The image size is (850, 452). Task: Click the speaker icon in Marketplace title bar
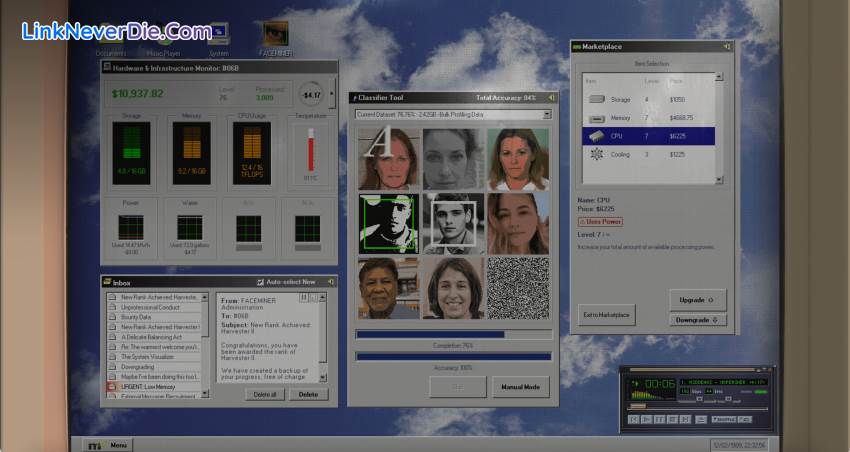coord(727,46)
